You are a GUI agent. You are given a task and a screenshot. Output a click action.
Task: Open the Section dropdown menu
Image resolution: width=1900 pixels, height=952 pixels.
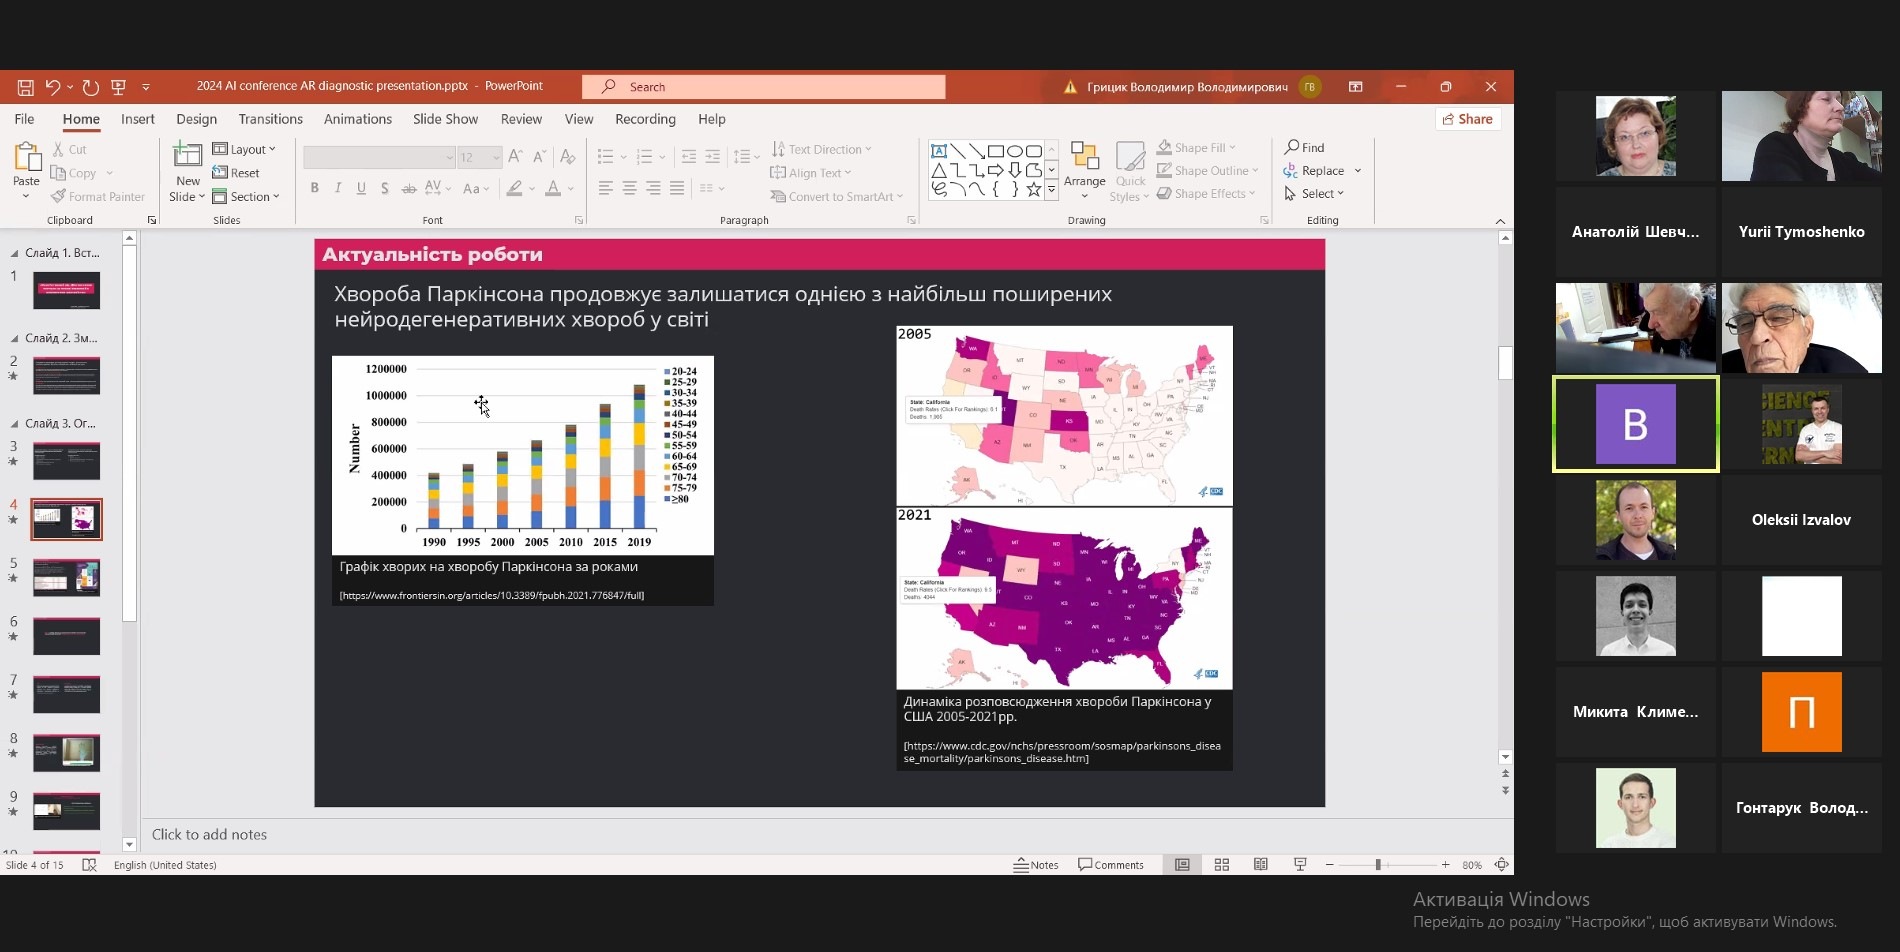click(246, 197)
